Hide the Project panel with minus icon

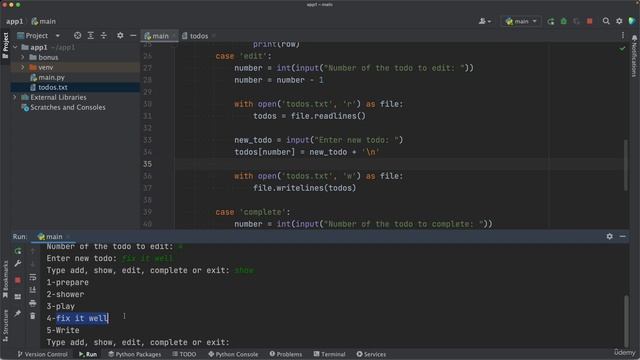click(133, 36)
